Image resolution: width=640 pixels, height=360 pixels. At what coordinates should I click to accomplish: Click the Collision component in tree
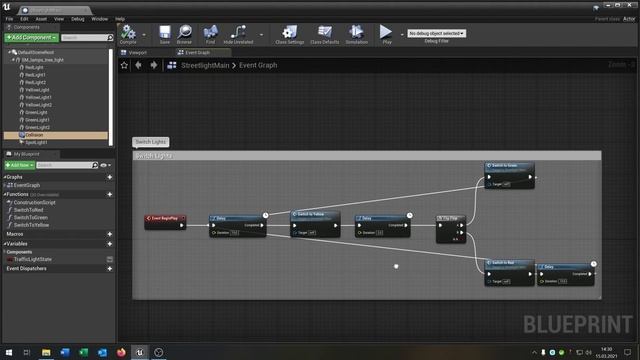point(56,135)
